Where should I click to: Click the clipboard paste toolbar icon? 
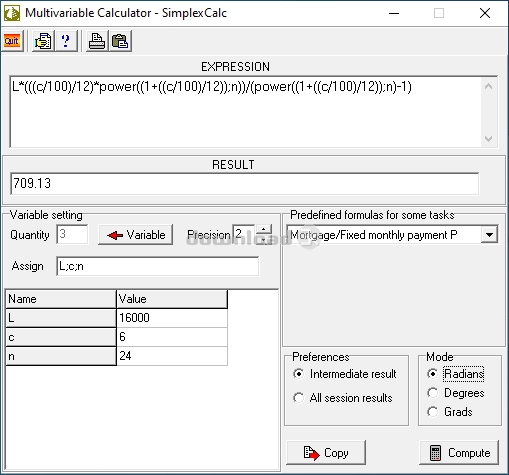coord(120,41)
